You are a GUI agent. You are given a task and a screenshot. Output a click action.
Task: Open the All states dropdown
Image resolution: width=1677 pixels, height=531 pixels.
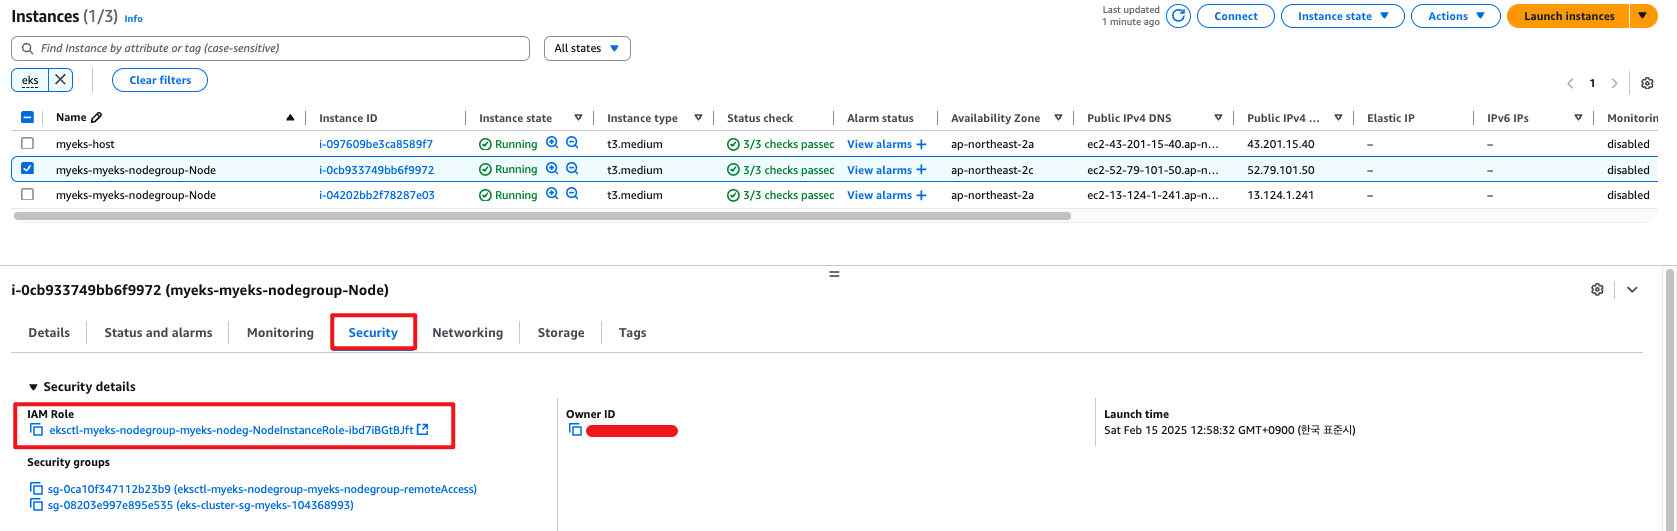587,48
